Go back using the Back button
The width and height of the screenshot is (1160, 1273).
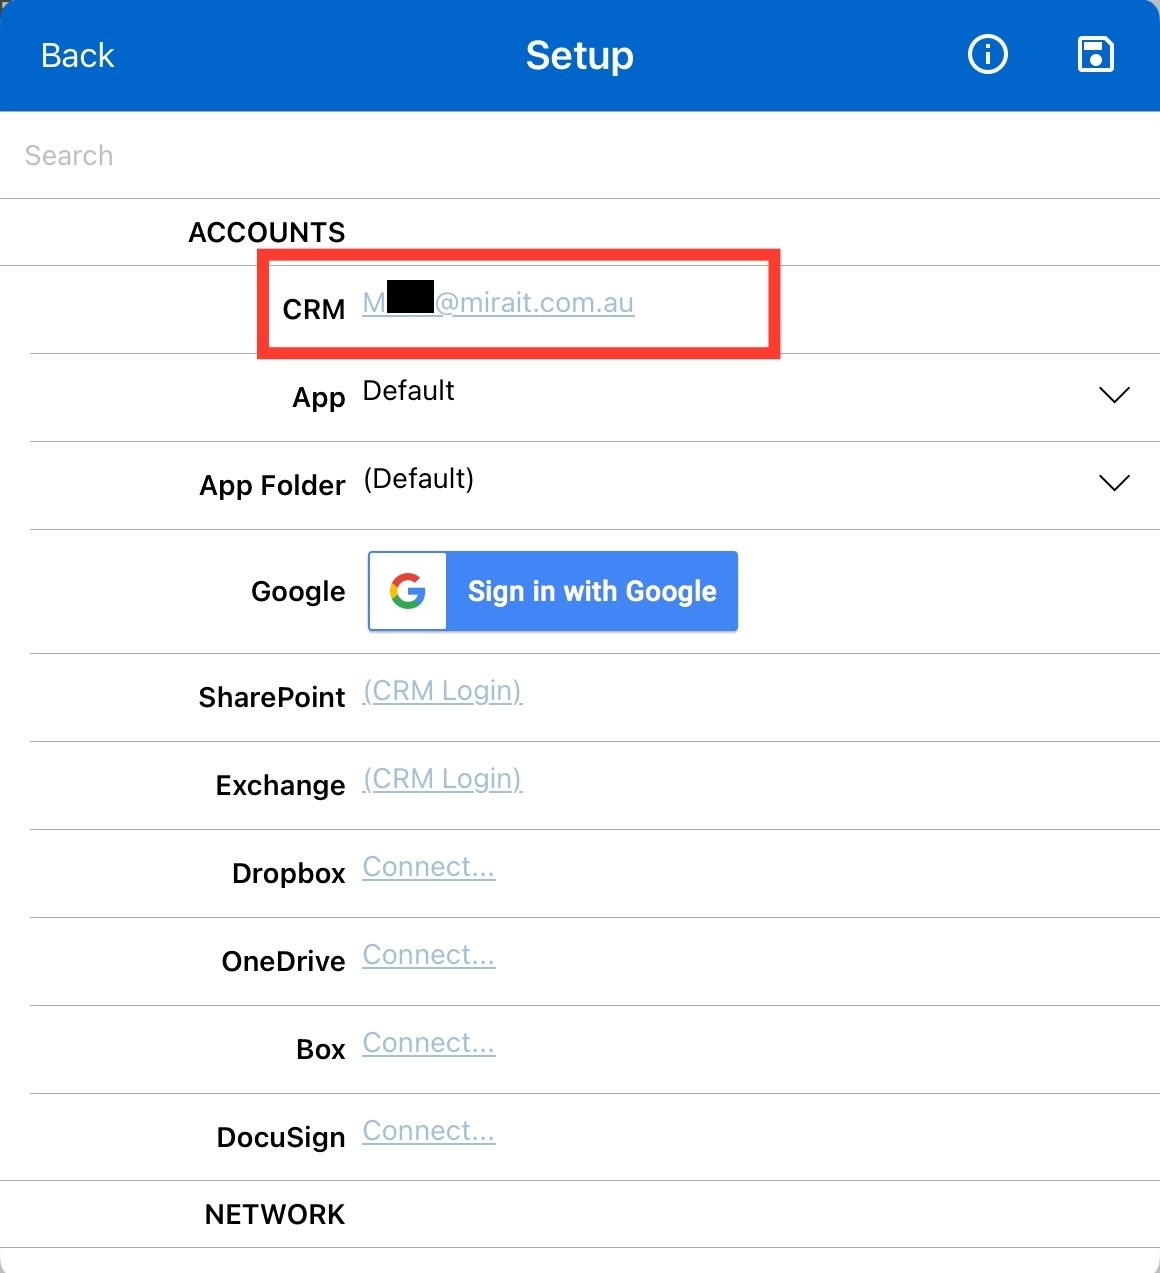pyautogui.click(x=77, y=55)
